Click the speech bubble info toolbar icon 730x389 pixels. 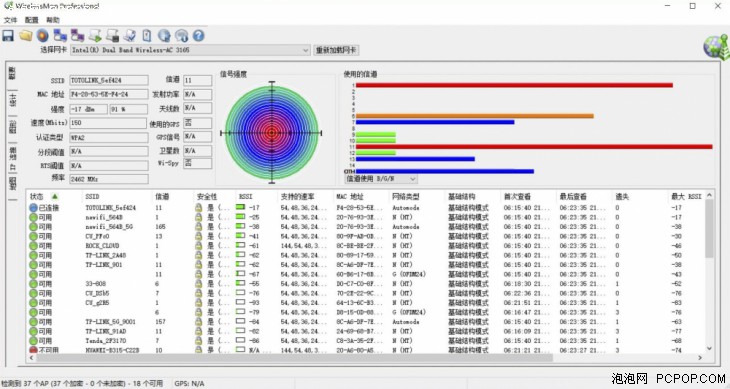pos(182,35)
